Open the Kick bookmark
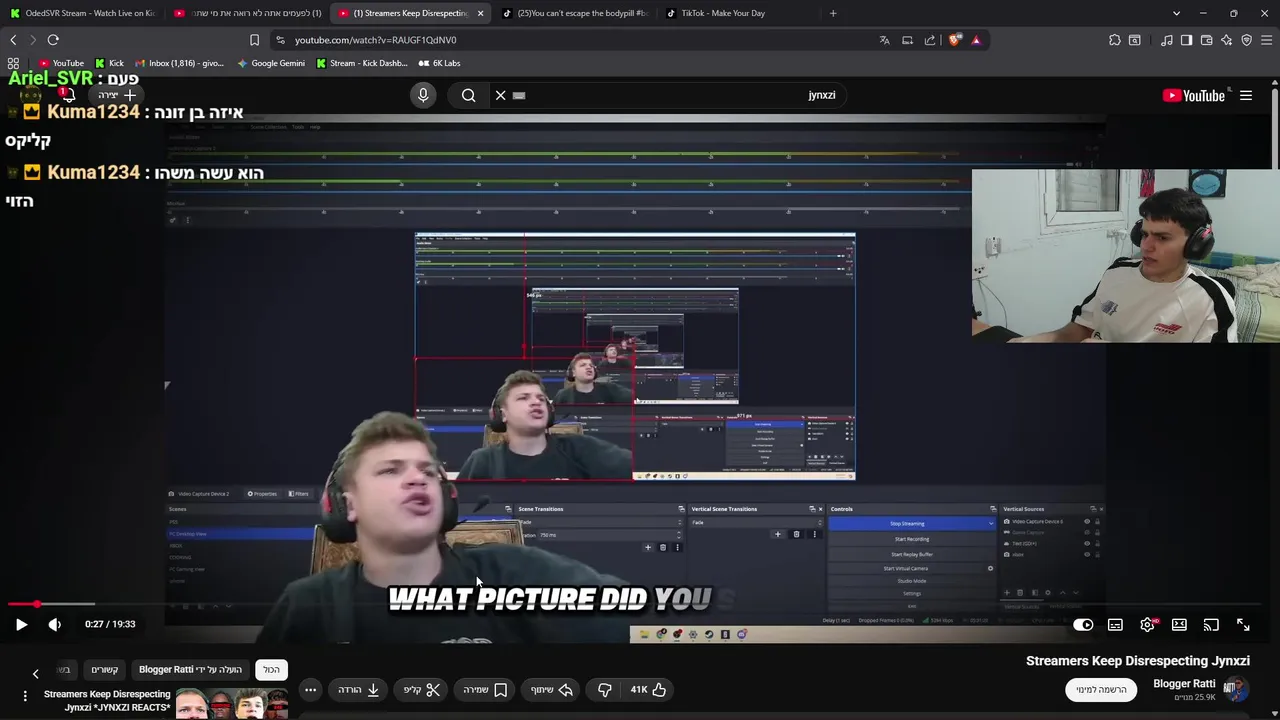 pyautogui.click(x=109, y=63)
